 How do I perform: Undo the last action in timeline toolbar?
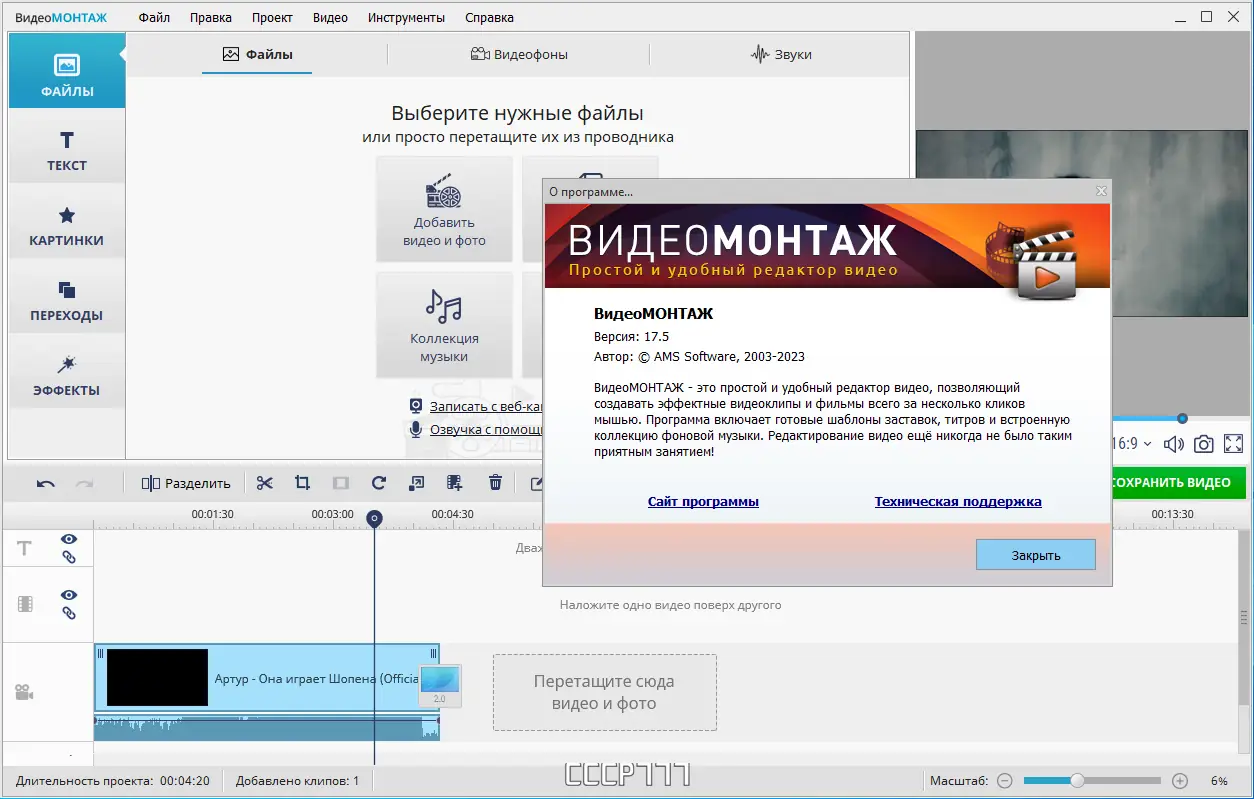coord(46,483)
